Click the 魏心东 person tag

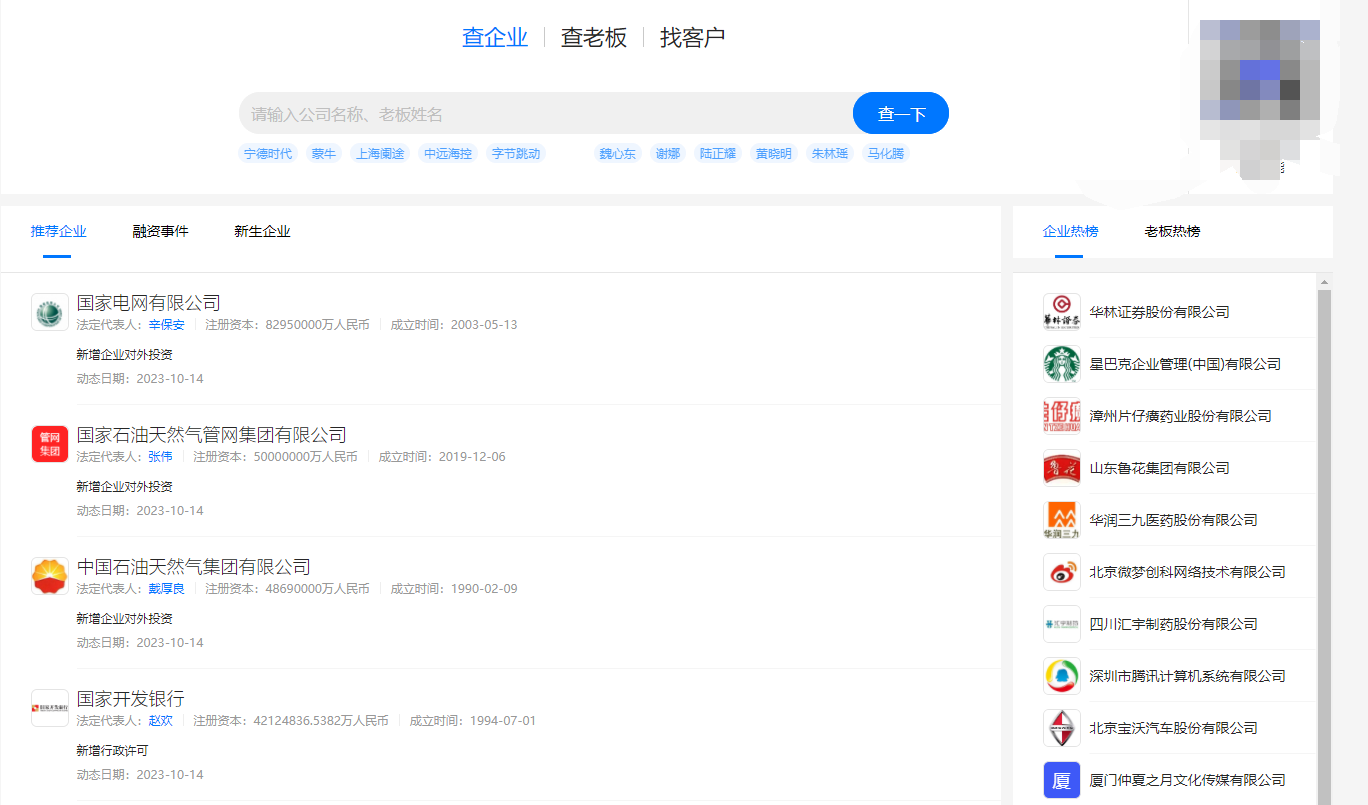tap(618, 154)
